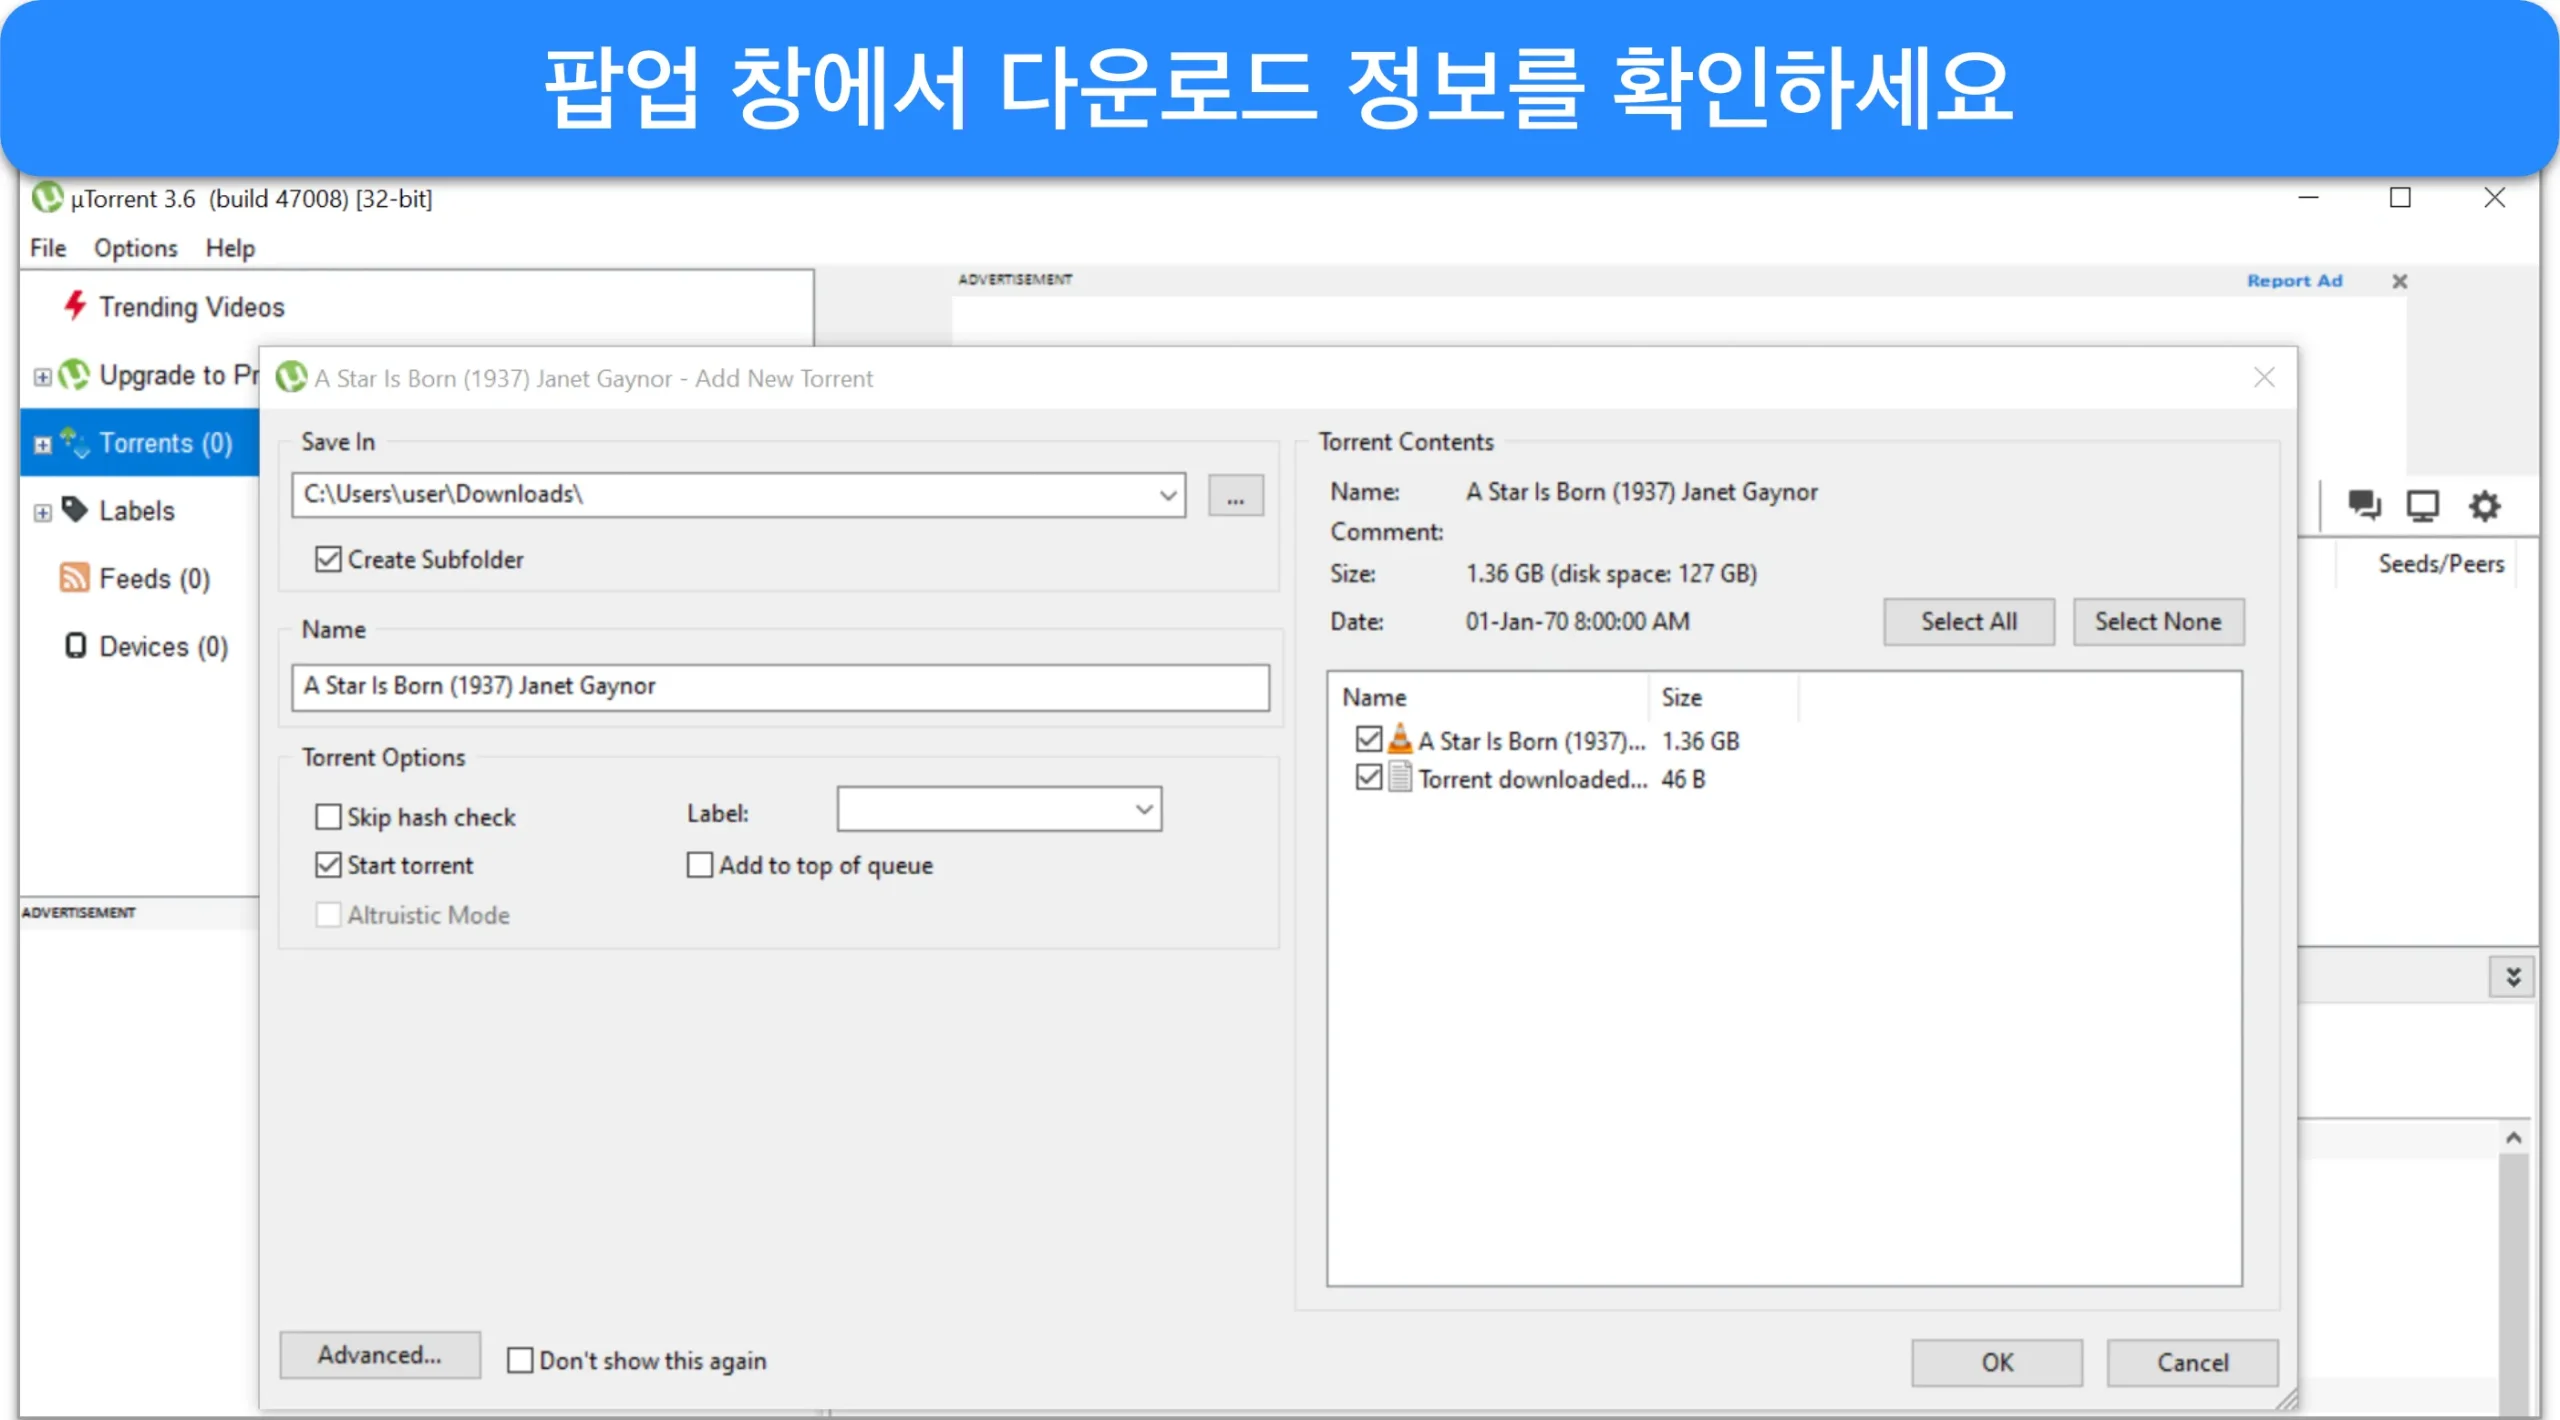Click the µTorrent logo in dialog title
The height and width of the screenshot is (1420, 2560).
click(291, 378)
